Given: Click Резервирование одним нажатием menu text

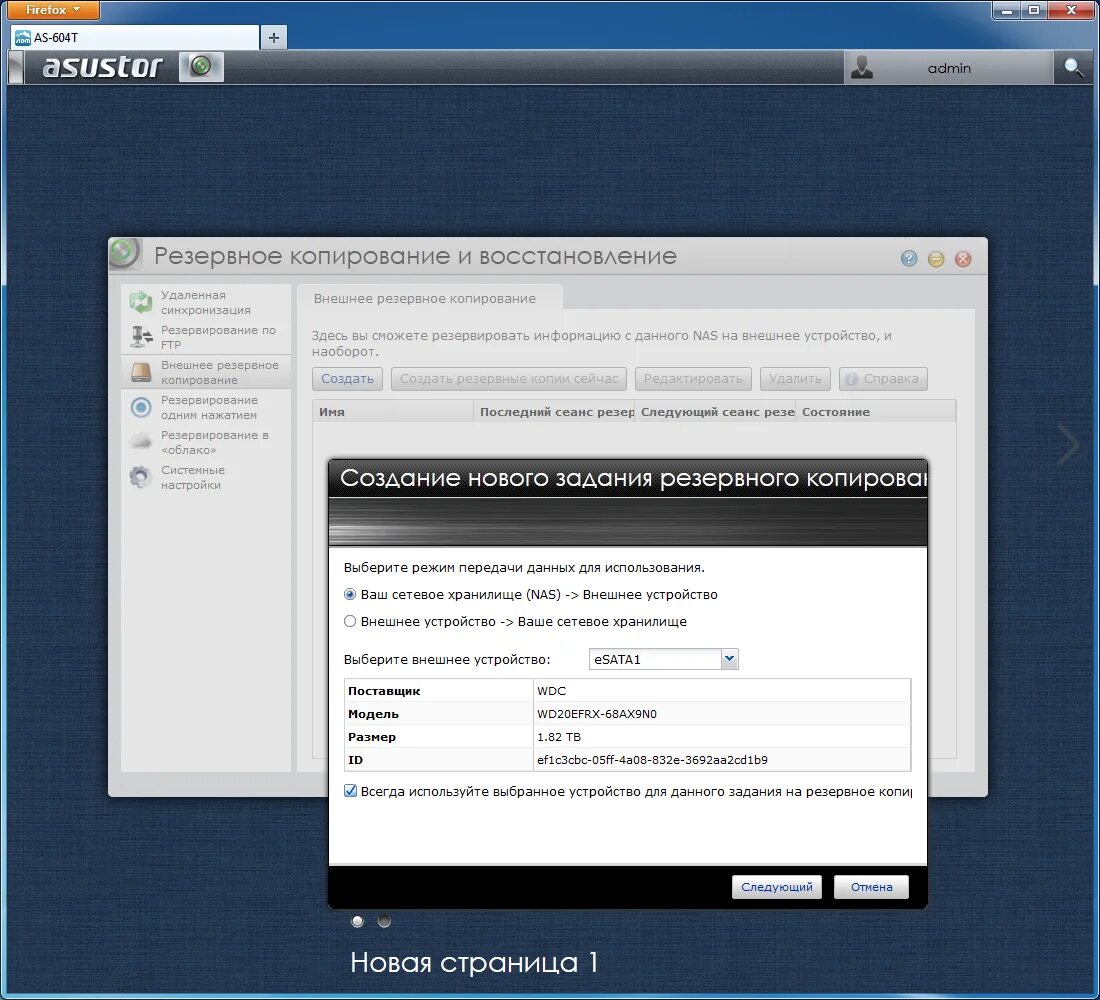Looking at the screenshot, I should click(x=209, y=408).
